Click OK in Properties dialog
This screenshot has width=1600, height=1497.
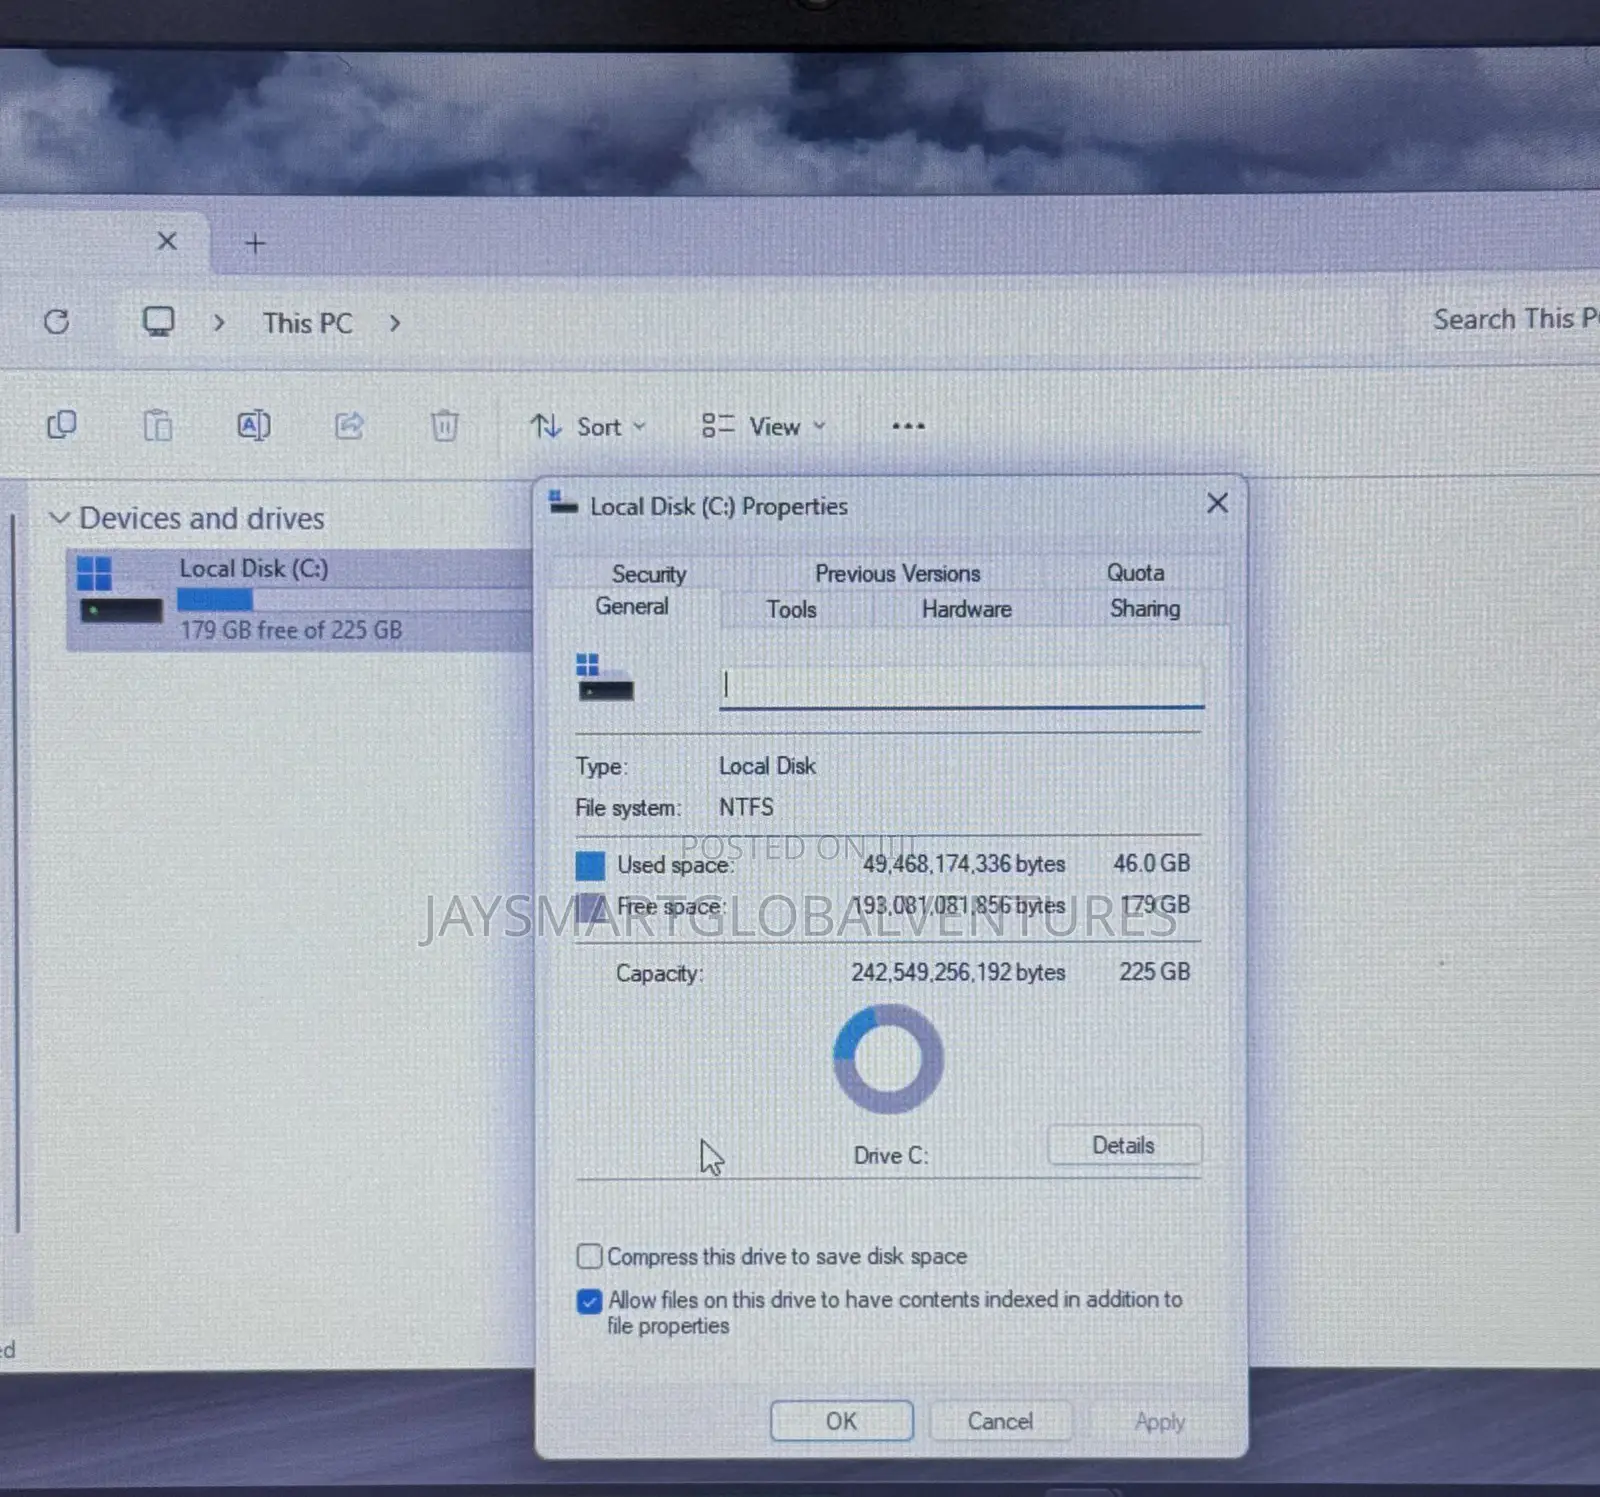841,1421
